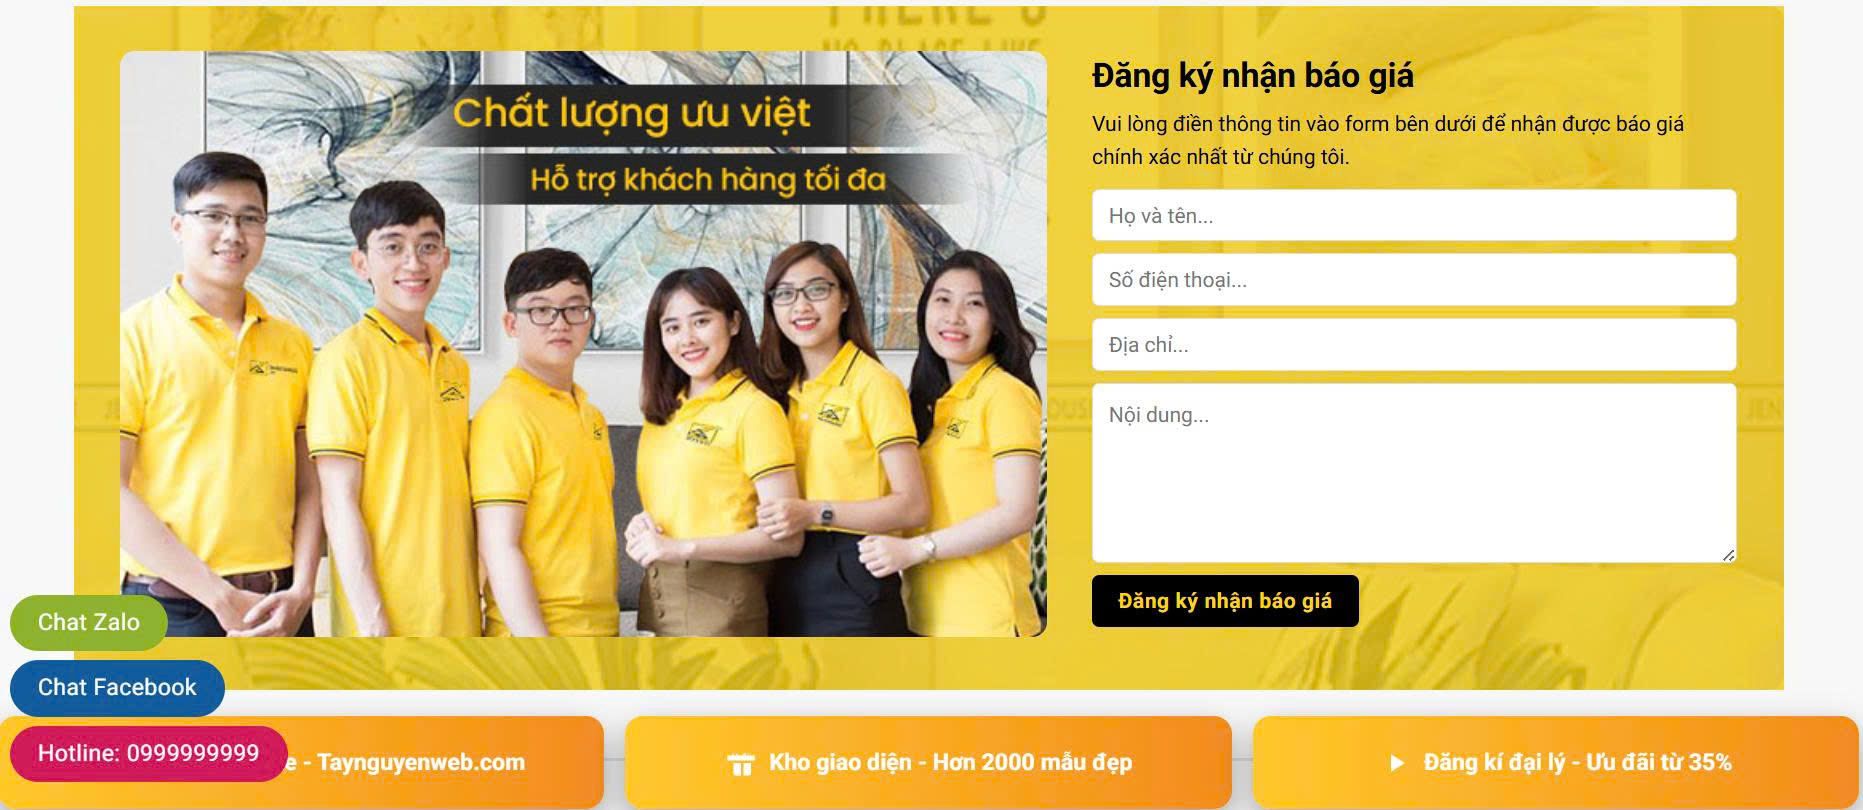Click the play triangle icon before Đăng kí đại lý
1863x810 pixels.
1397,763
